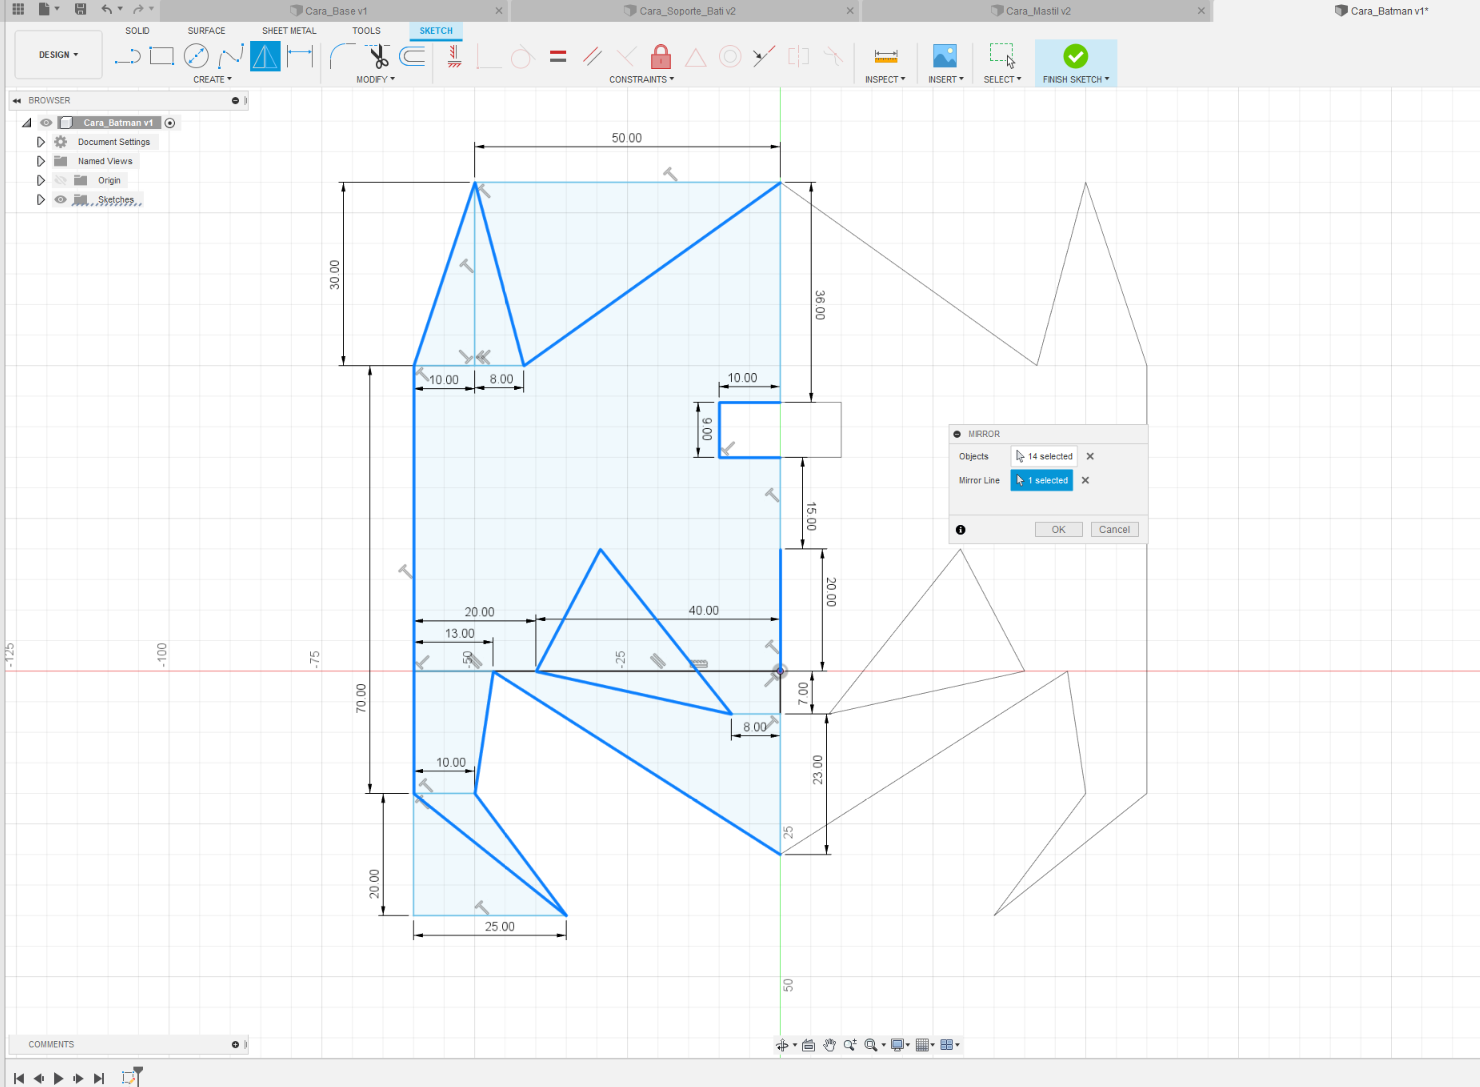
Task: Click OK in the Mirror dialog
Action: click(1058, 530)
